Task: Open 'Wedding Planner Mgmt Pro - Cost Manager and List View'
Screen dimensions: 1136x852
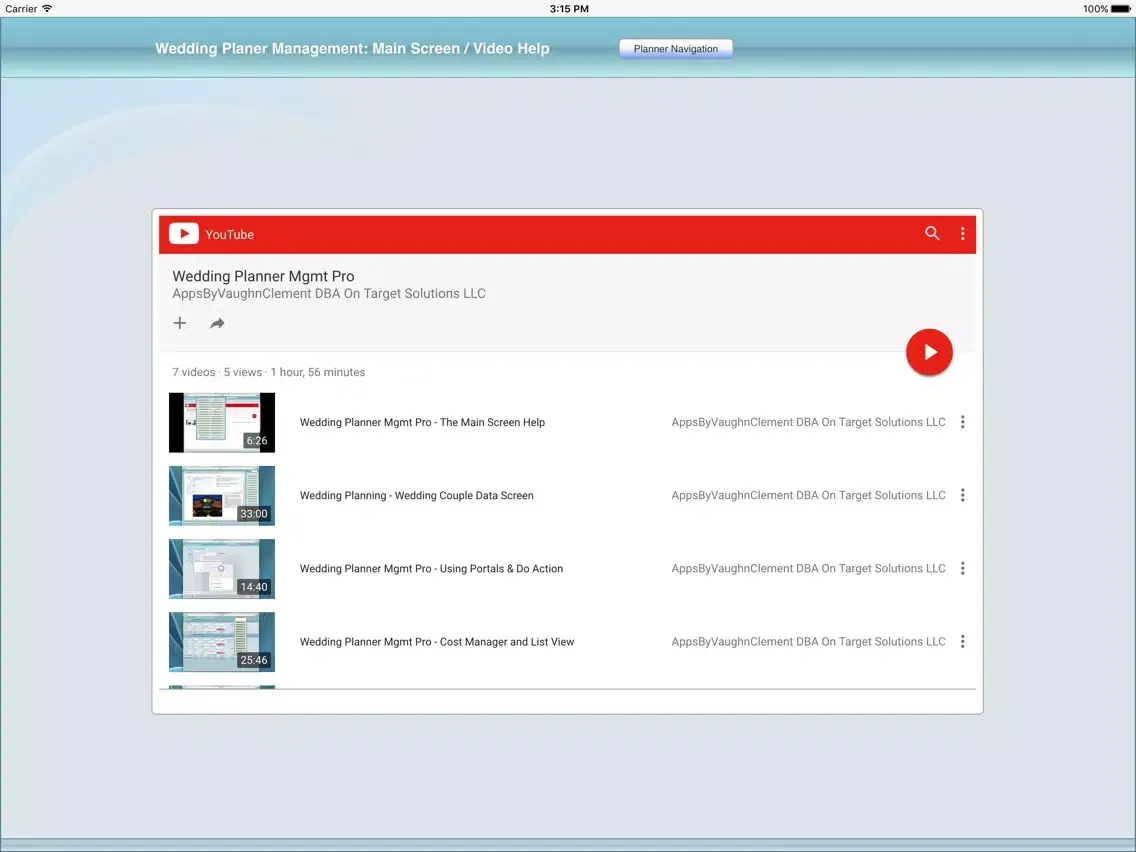Action: pyautogui.click(x=437, y=642)
